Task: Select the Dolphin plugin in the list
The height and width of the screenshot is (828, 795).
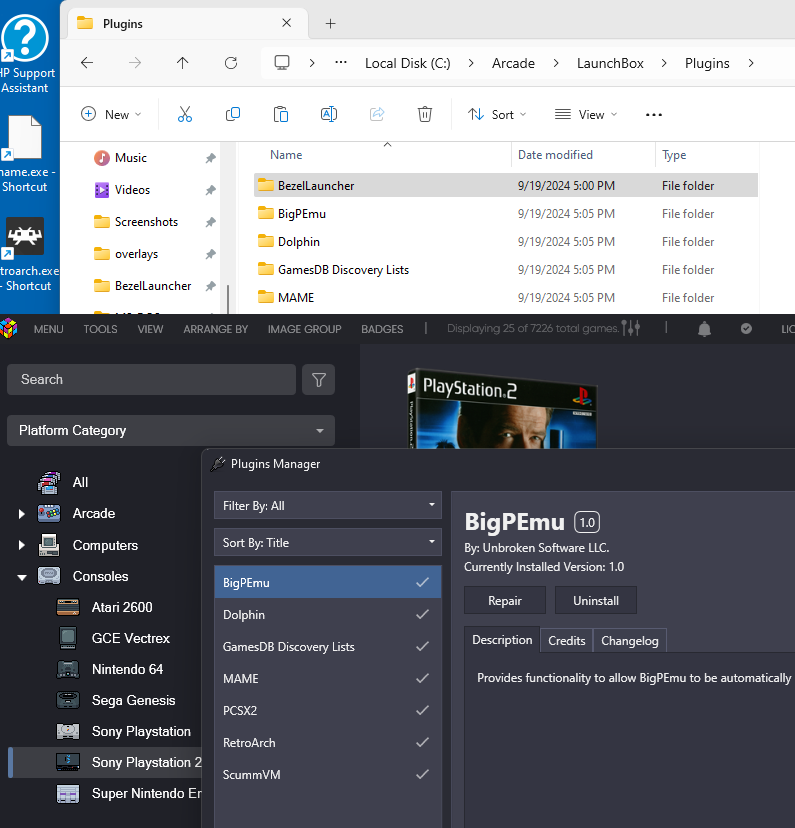Action: point(328,615)
